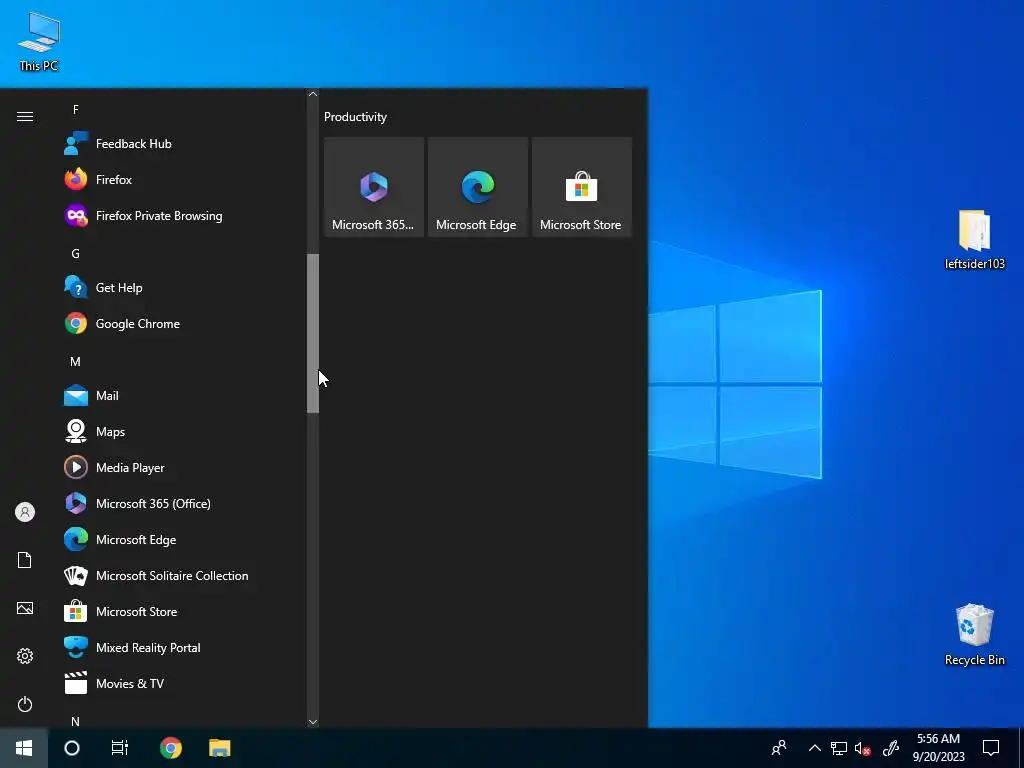Open File Explorer from the taskbar
The height and width of the screenshot is (768, 1024).
click(220, 748)
